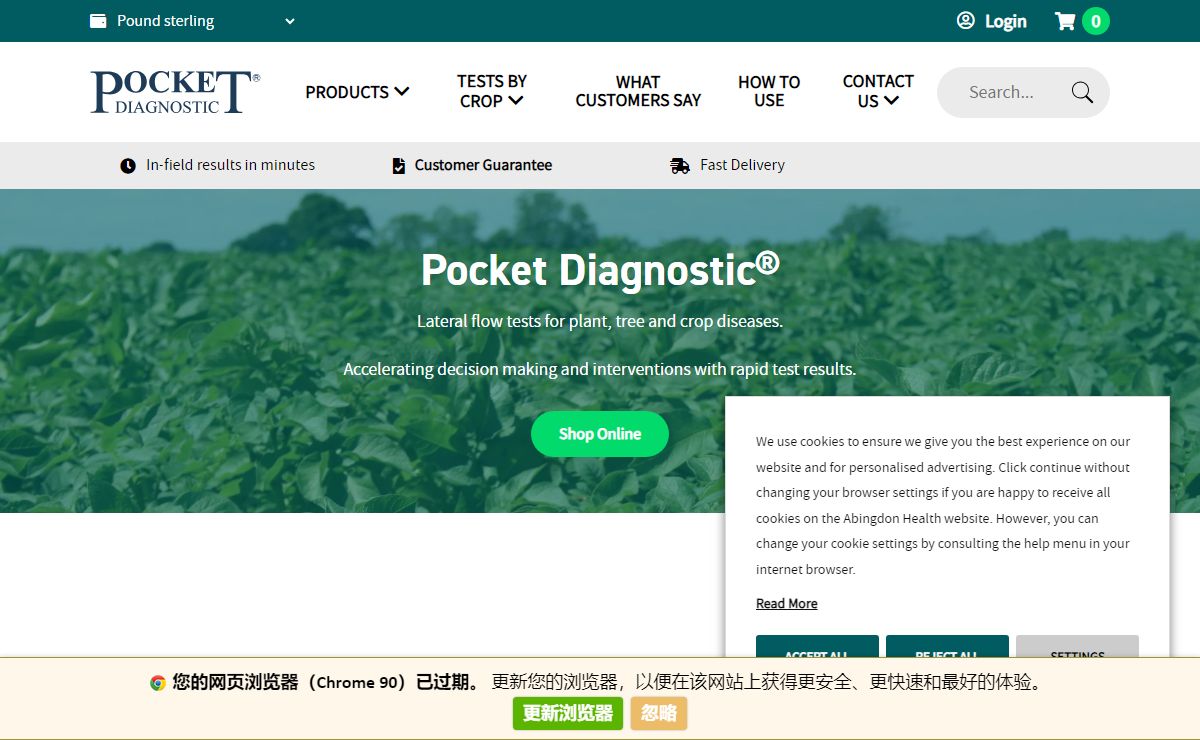Open cookie Settings
This screenshot has height=740, width=1200.
click(x=1077, y=646)
